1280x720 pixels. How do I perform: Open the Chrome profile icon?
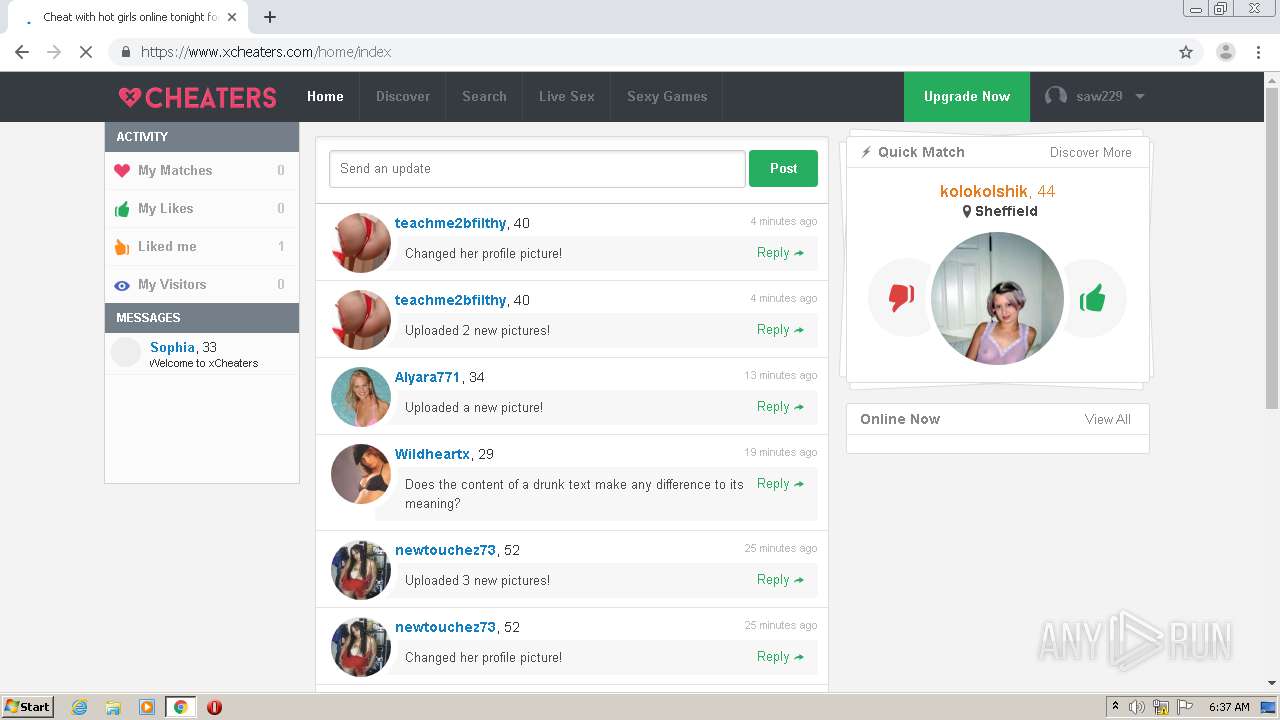1225,52
